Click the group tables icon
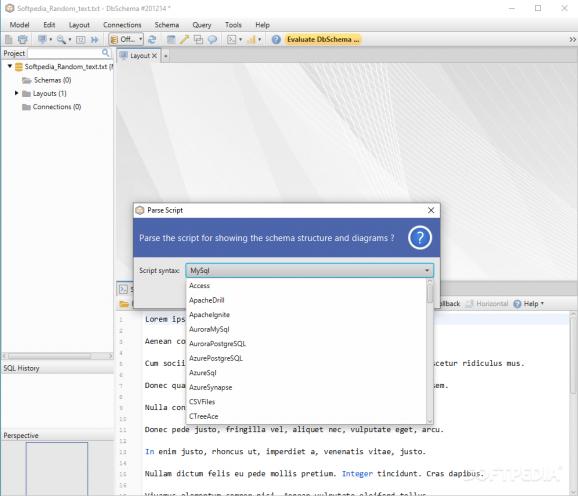 pos(198,39)
